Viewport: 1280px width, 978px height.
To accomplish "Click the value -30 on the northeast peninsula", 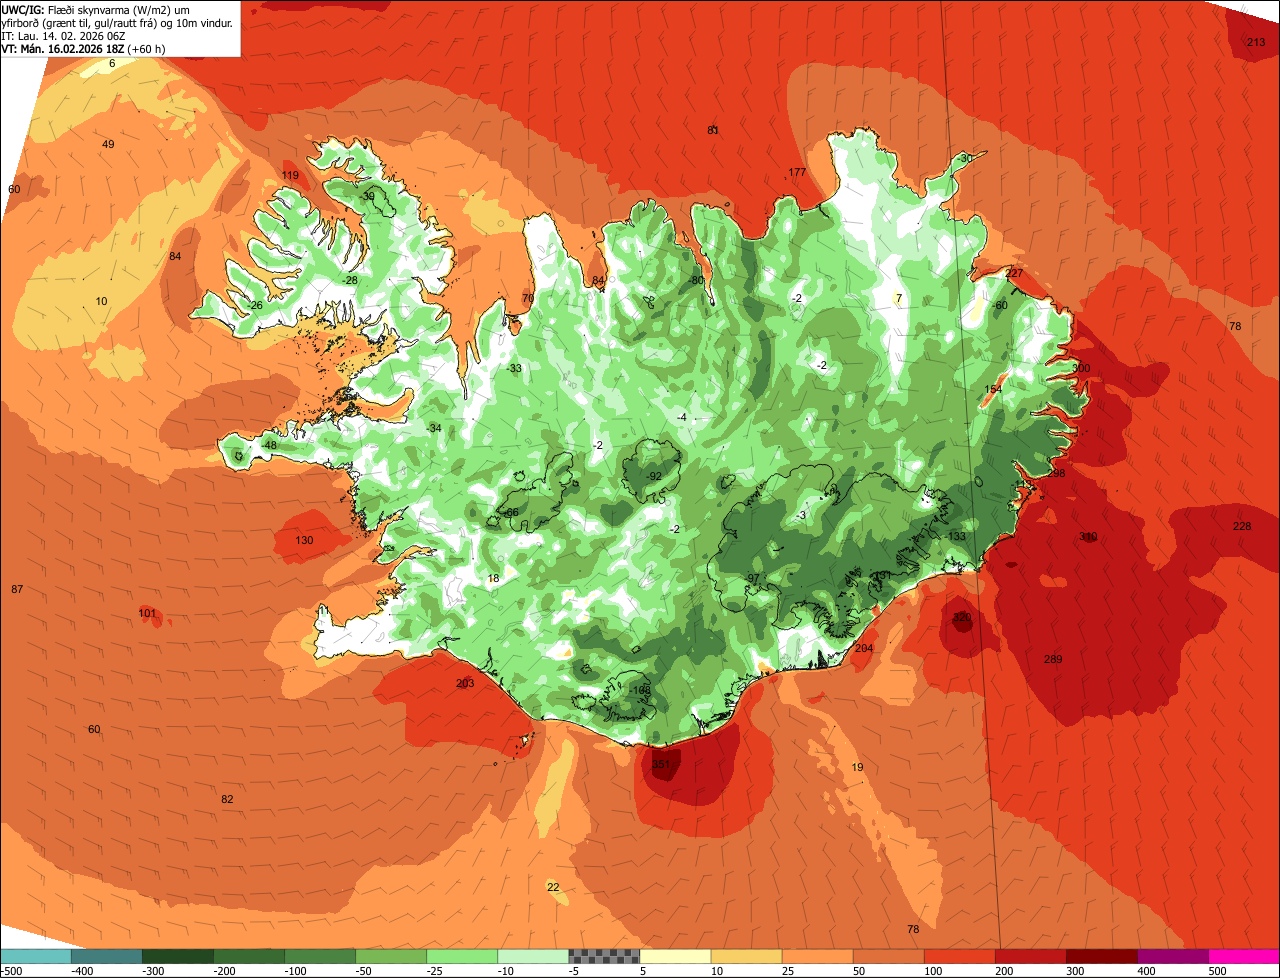I will 964,159.
